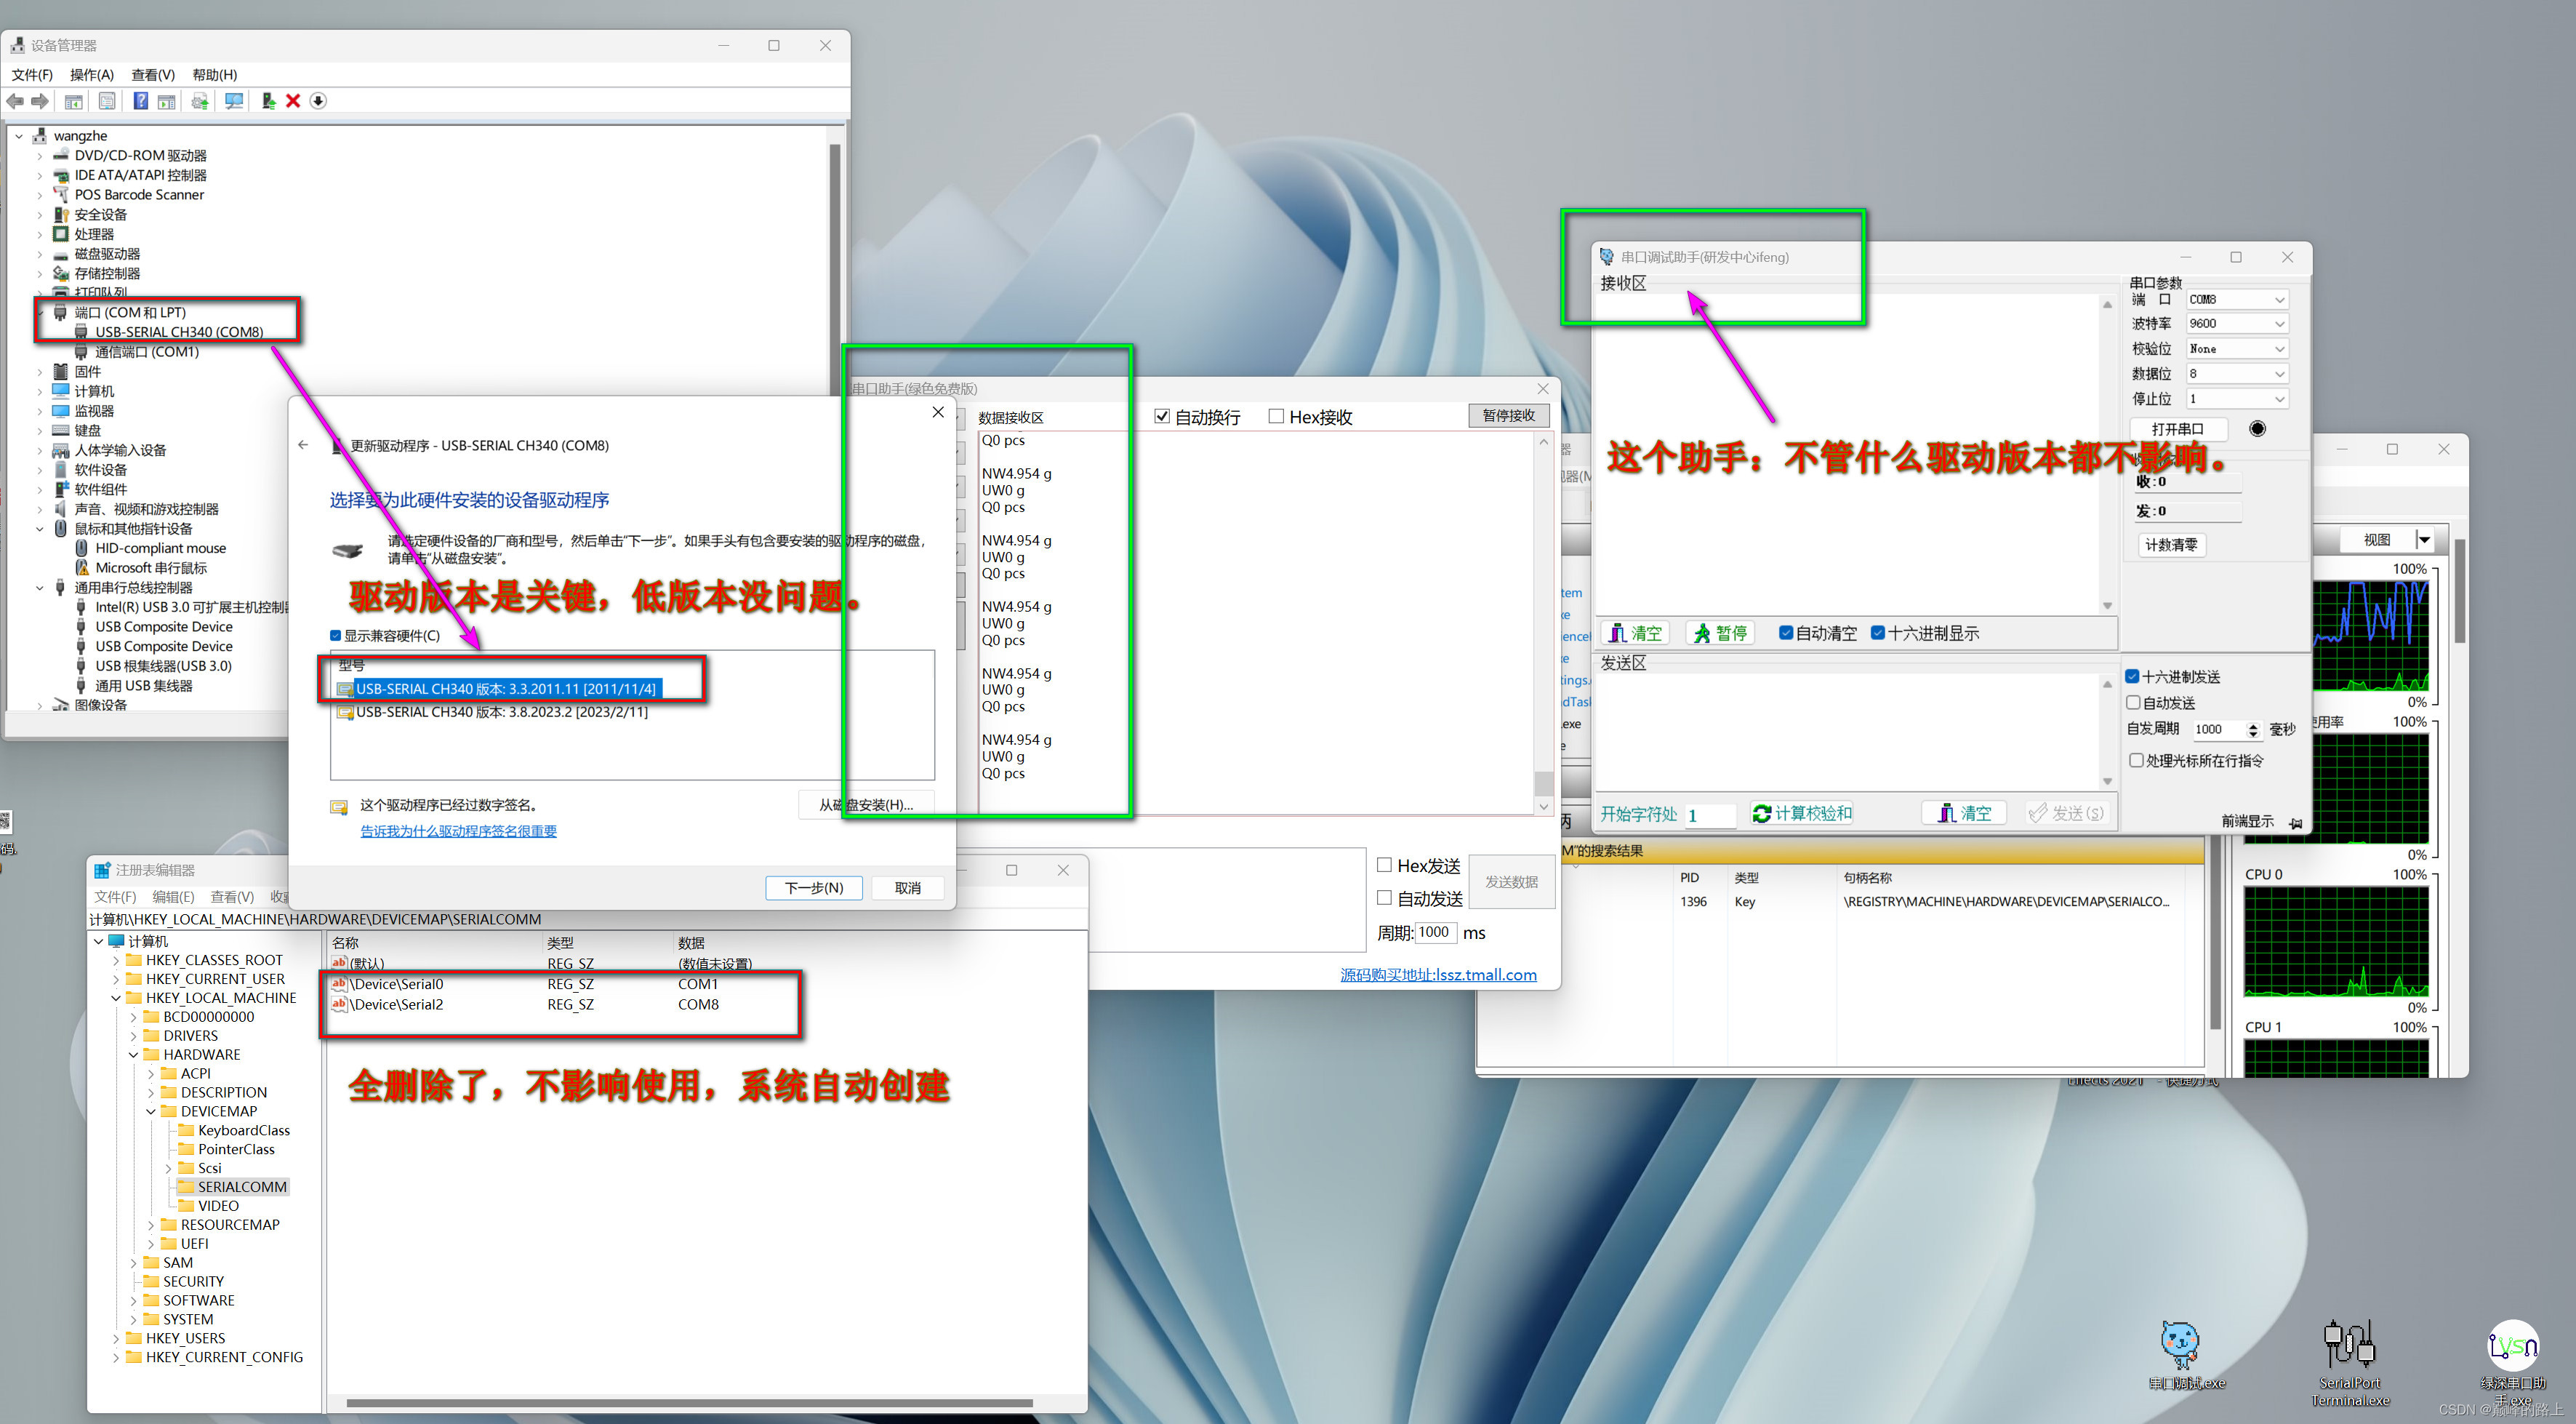Open the 波特率 9600 baud rate dropdown
Image resolution: width=2576 pixels, height=1424 pixels.
pos(2237,324)
